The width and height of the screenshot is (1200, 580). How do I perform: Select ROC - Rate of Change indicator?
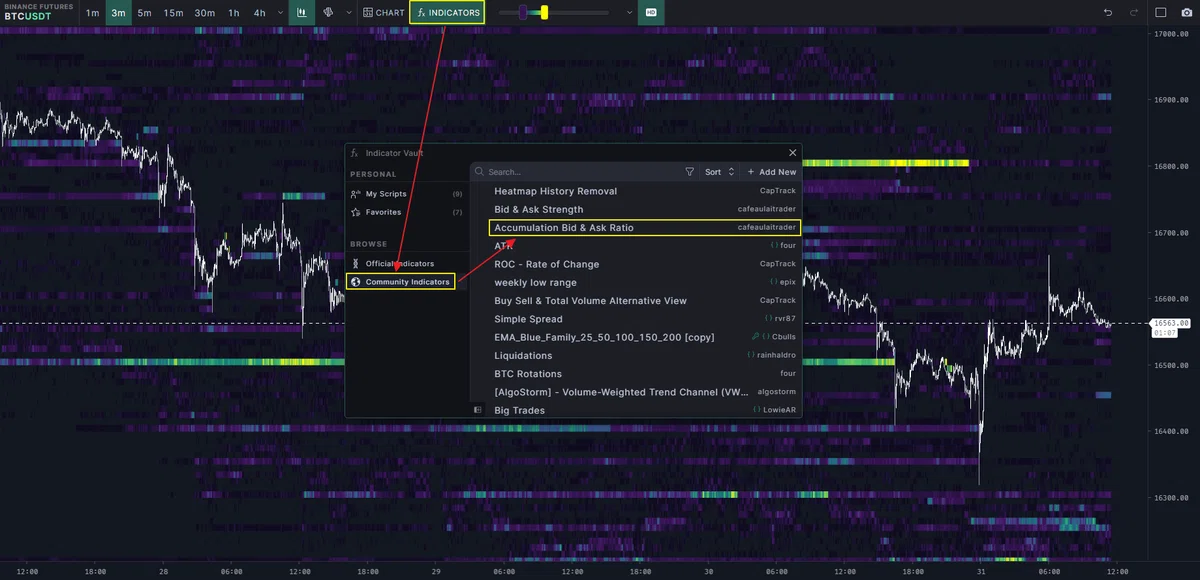(644, 264)
